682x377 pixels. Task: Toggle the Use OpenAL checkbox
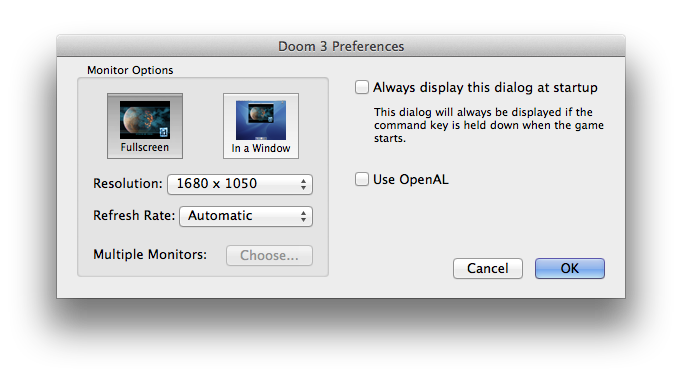click(361, 179)
